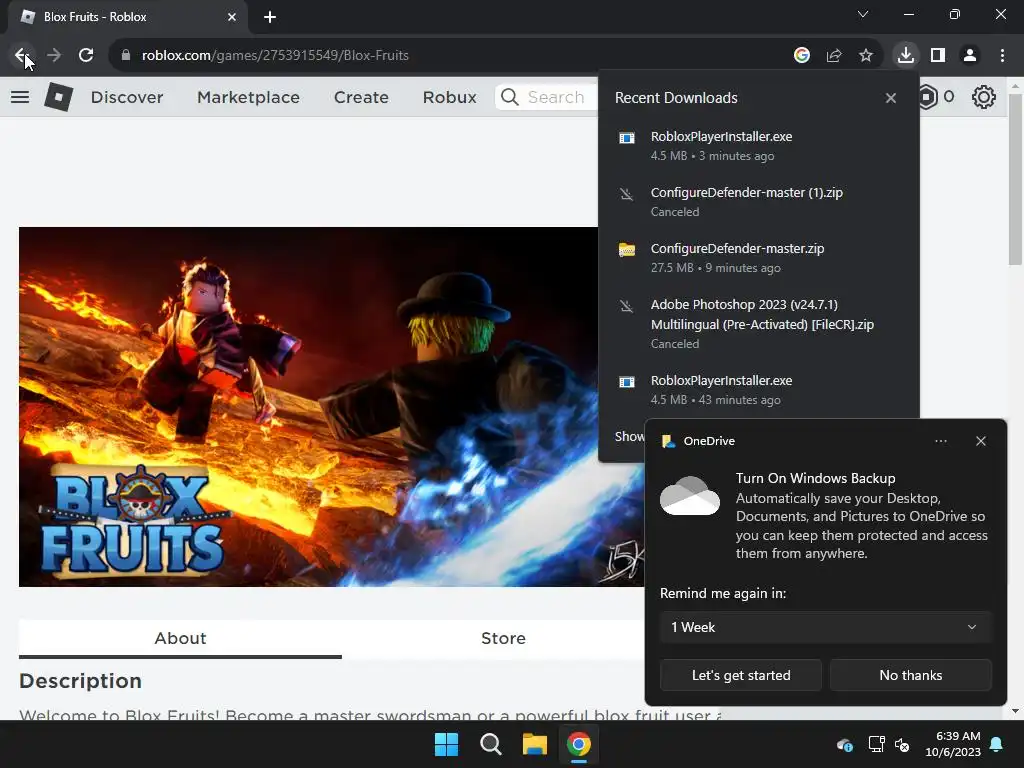The width and height of the screenshot is (1024, 768).
Task: Open the Chrome side panel icon
Action: click(938, 56)
